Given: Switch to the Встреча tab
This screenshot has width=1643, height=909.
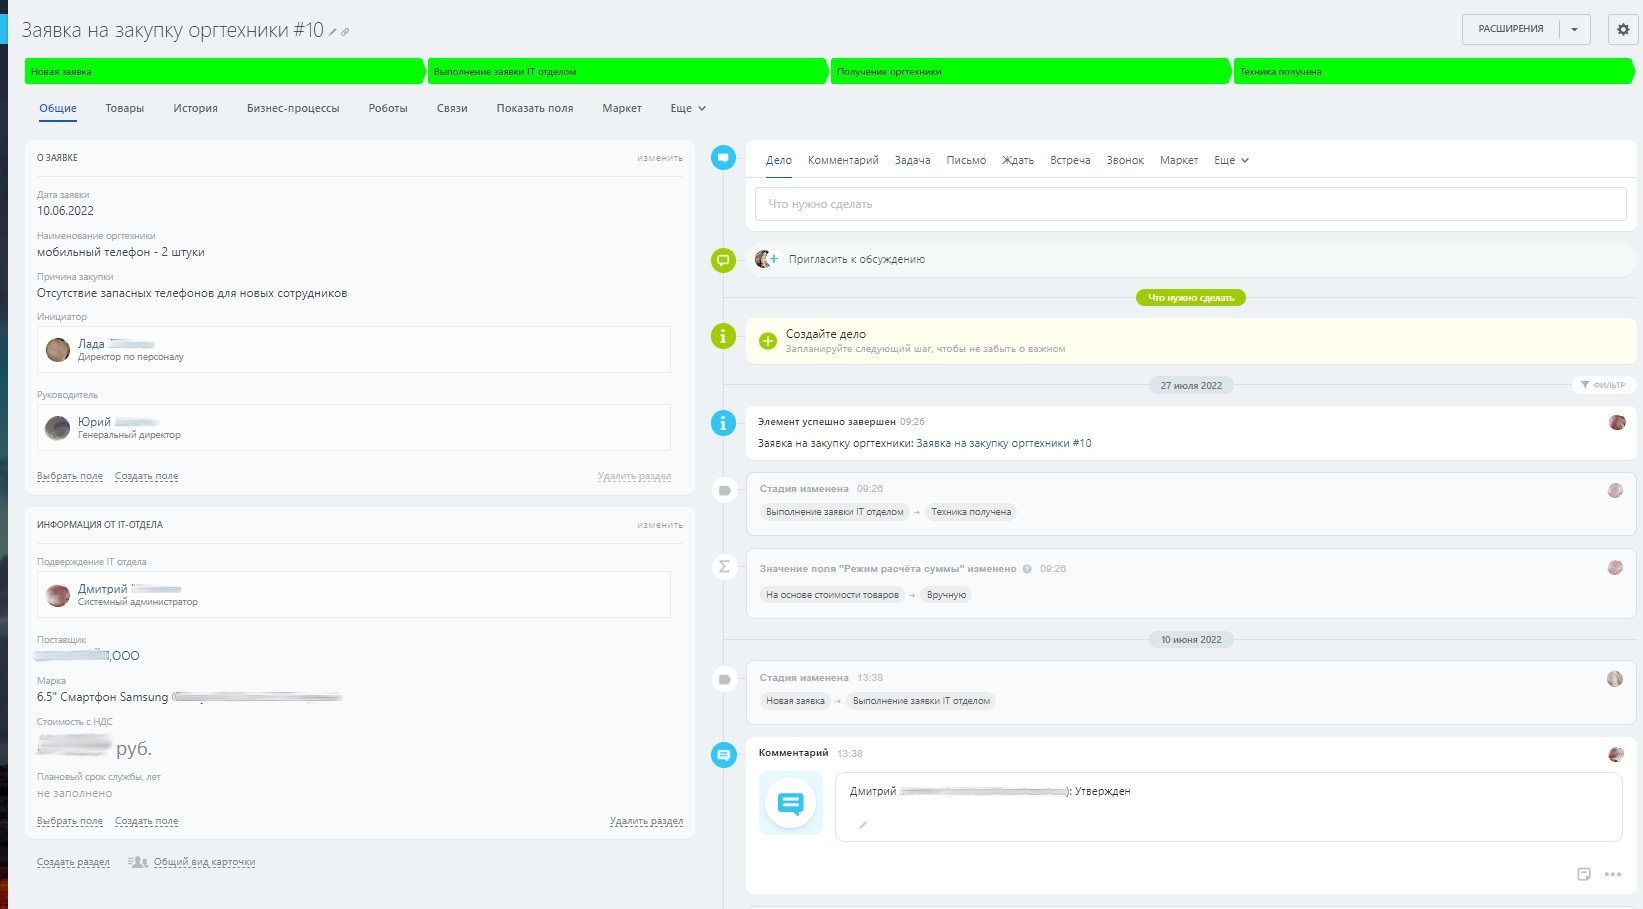Looking at the screenshot, I should (1070, 160).
